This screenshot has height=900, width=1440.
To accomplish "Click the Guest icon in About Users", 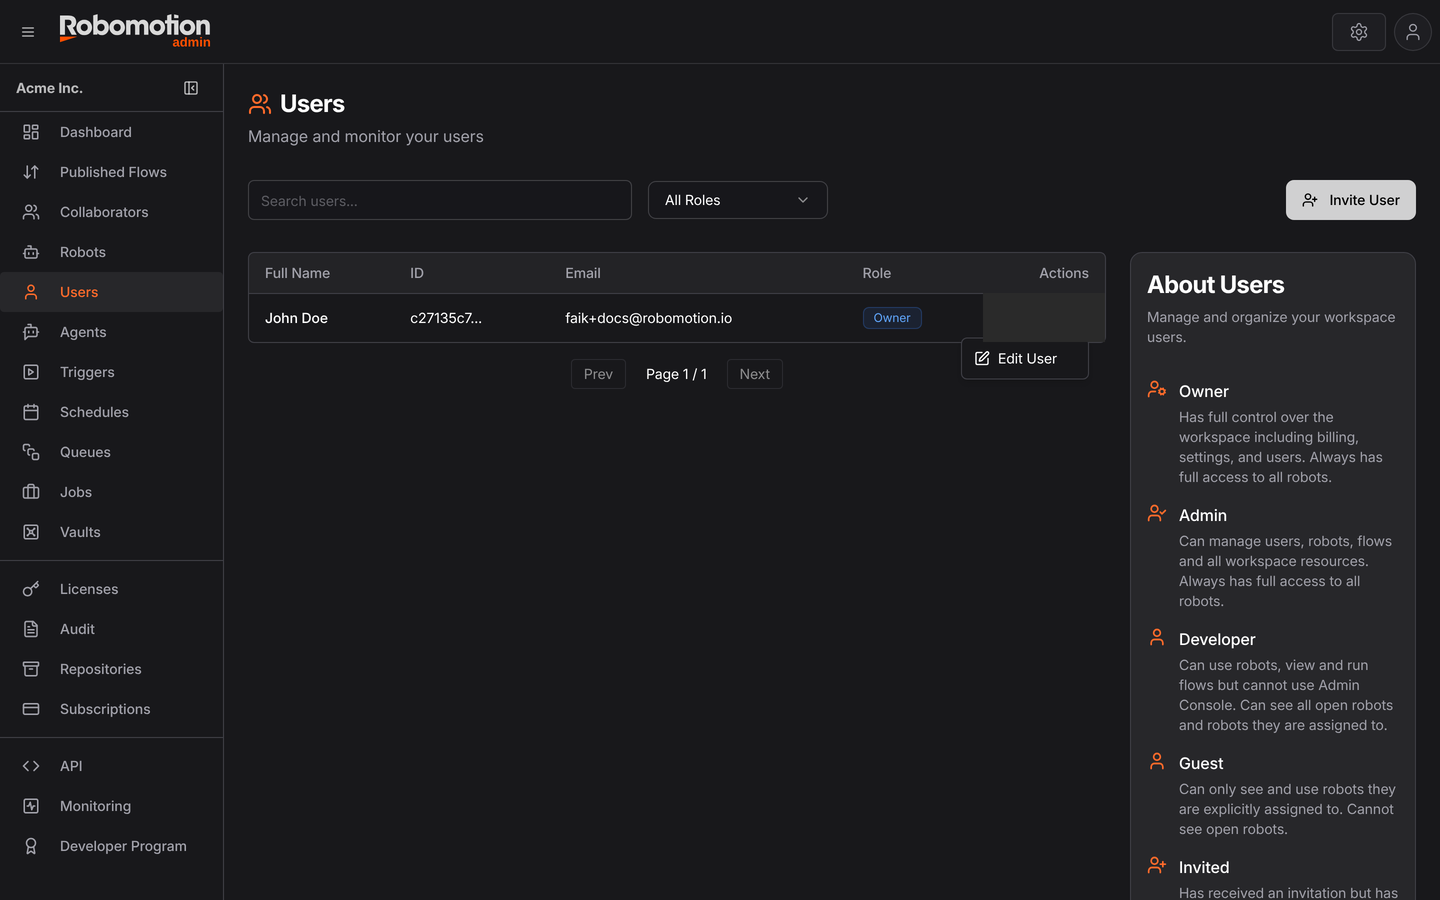I will [1157, 761].
